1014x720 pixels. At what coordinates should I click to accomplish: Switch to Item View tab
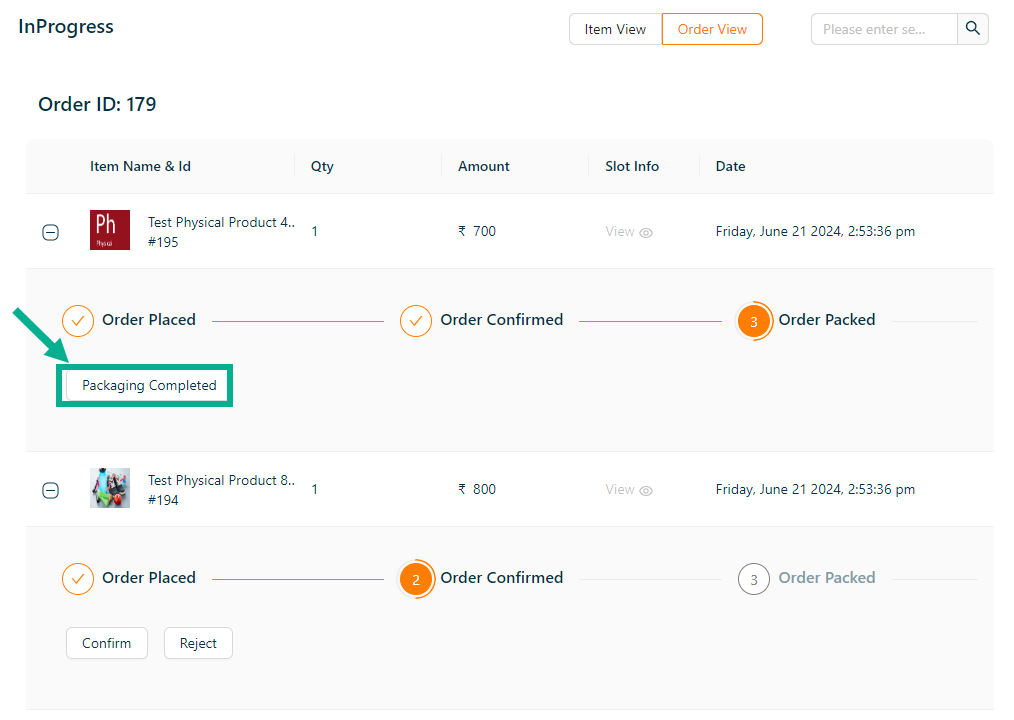[615, 29]
